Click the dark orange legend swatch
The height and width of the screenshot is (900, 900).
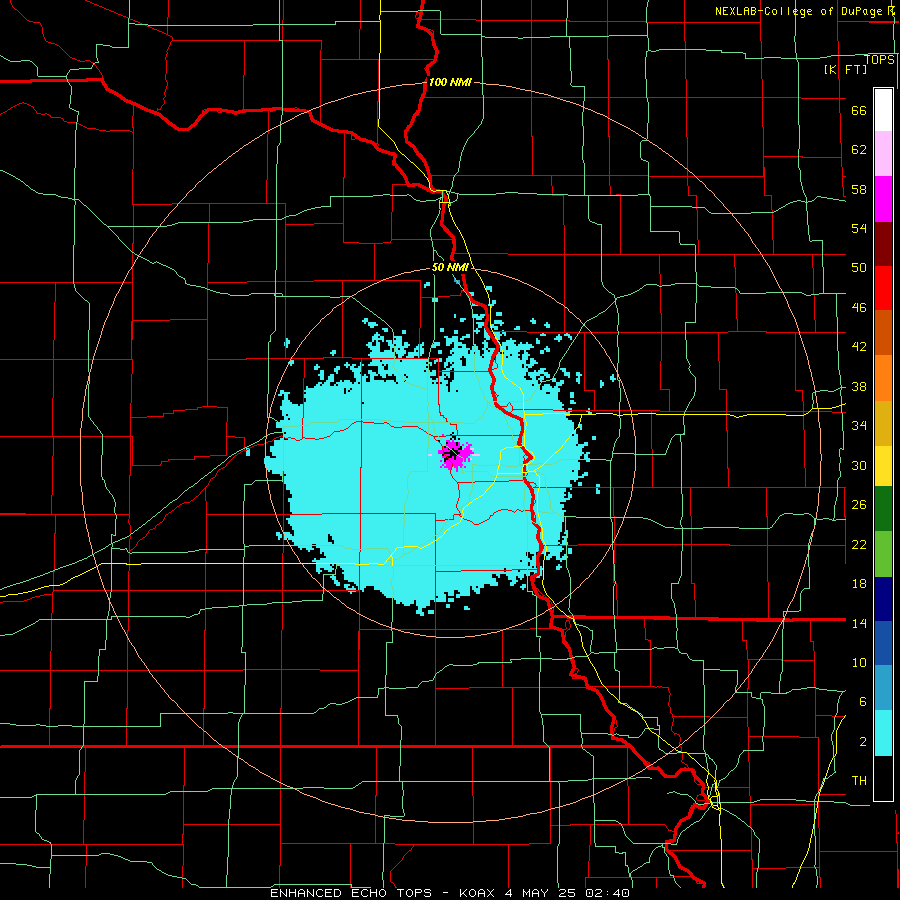coord(883,333)
